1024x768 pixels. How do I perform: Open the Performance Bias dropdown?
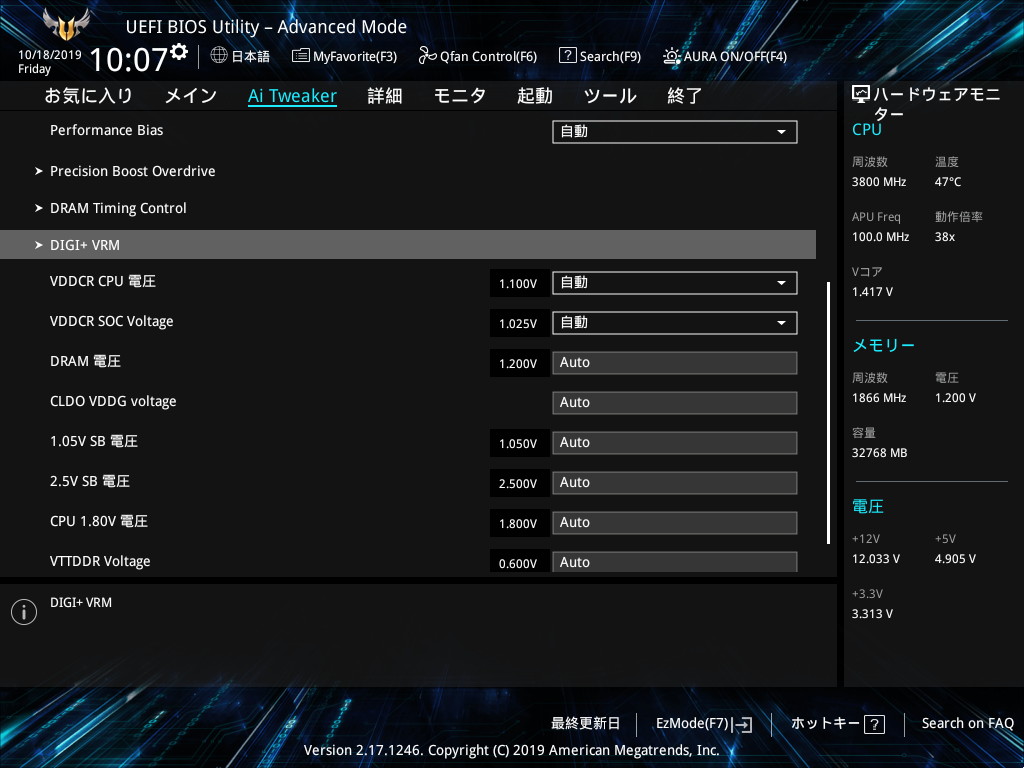click(x=675, y=132)
